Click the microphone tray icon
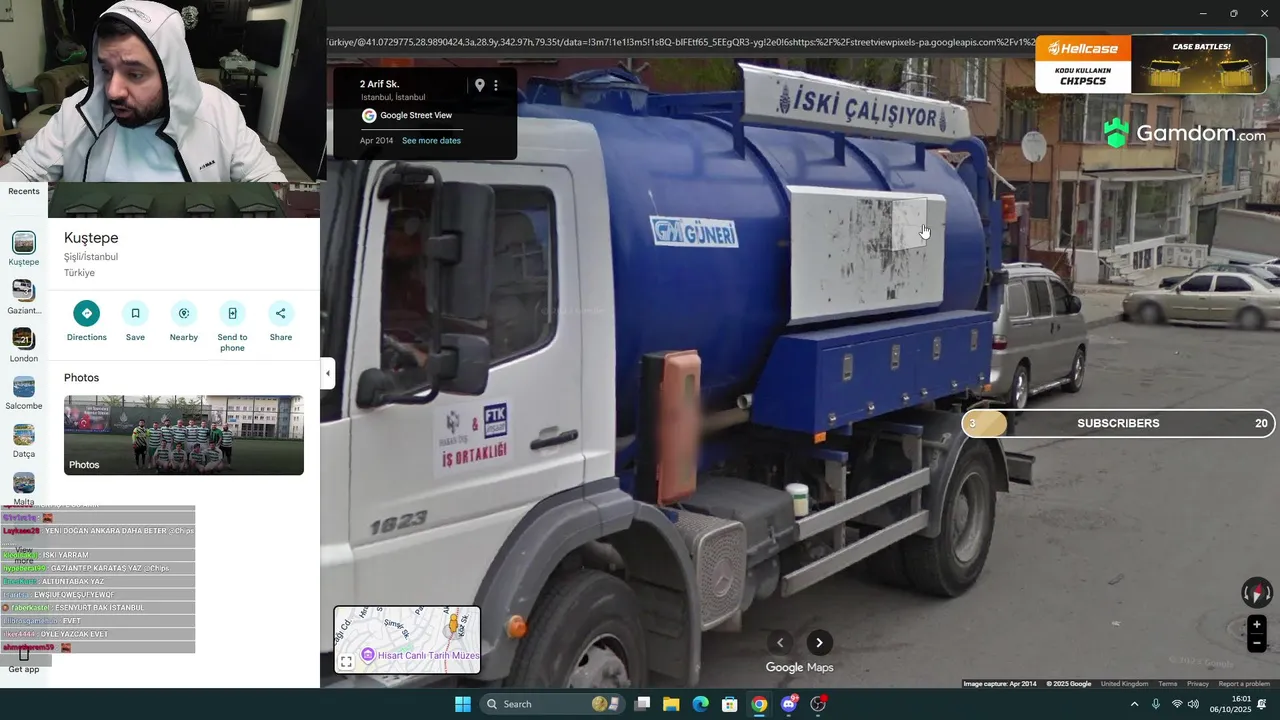 pos(1156,704)
